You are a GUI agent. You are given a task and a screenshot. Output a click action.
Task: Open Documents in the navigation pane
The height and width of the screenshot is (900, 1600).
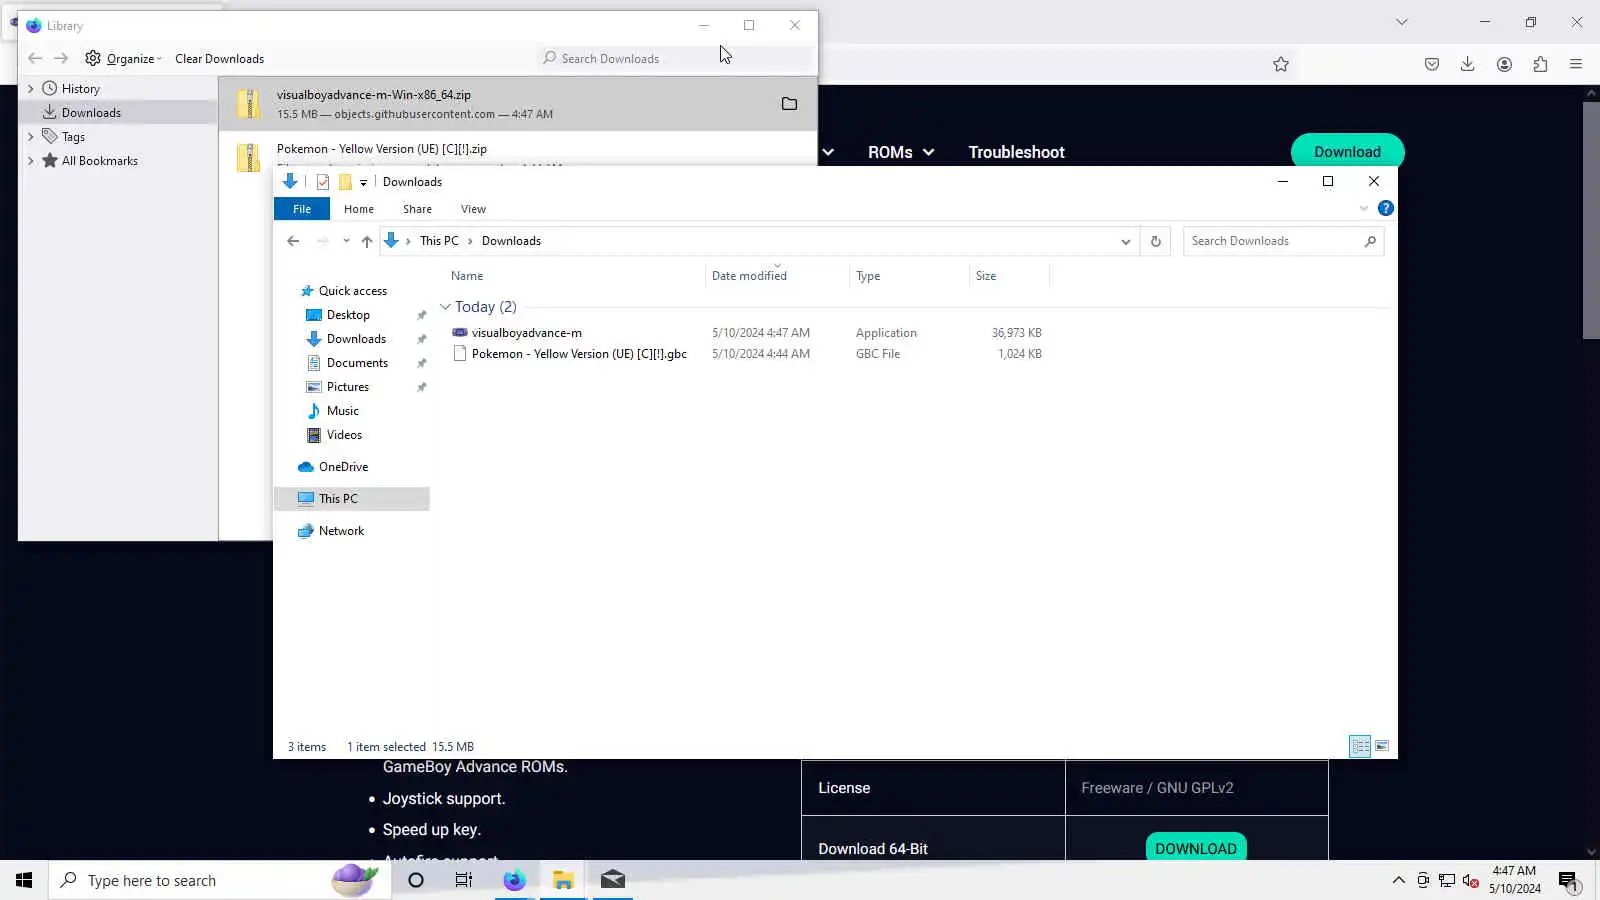357,363
